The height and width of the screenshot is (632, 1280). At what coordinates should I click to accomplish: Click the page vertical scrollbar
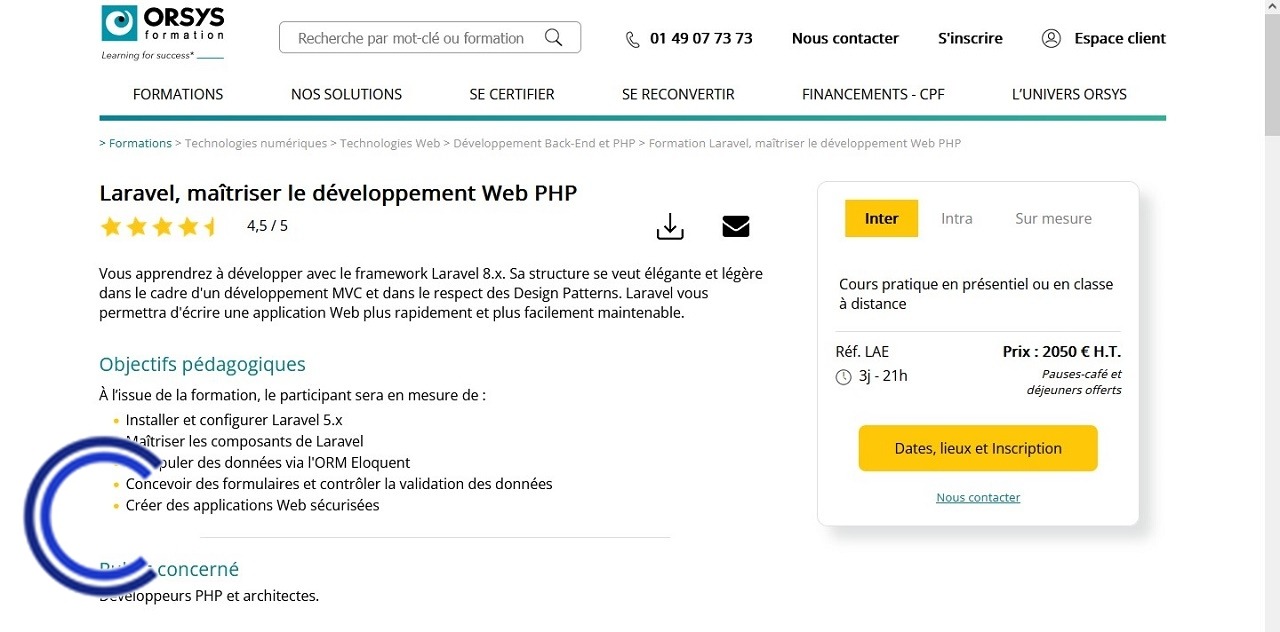pyautogui.click(x=1272, y=316)
